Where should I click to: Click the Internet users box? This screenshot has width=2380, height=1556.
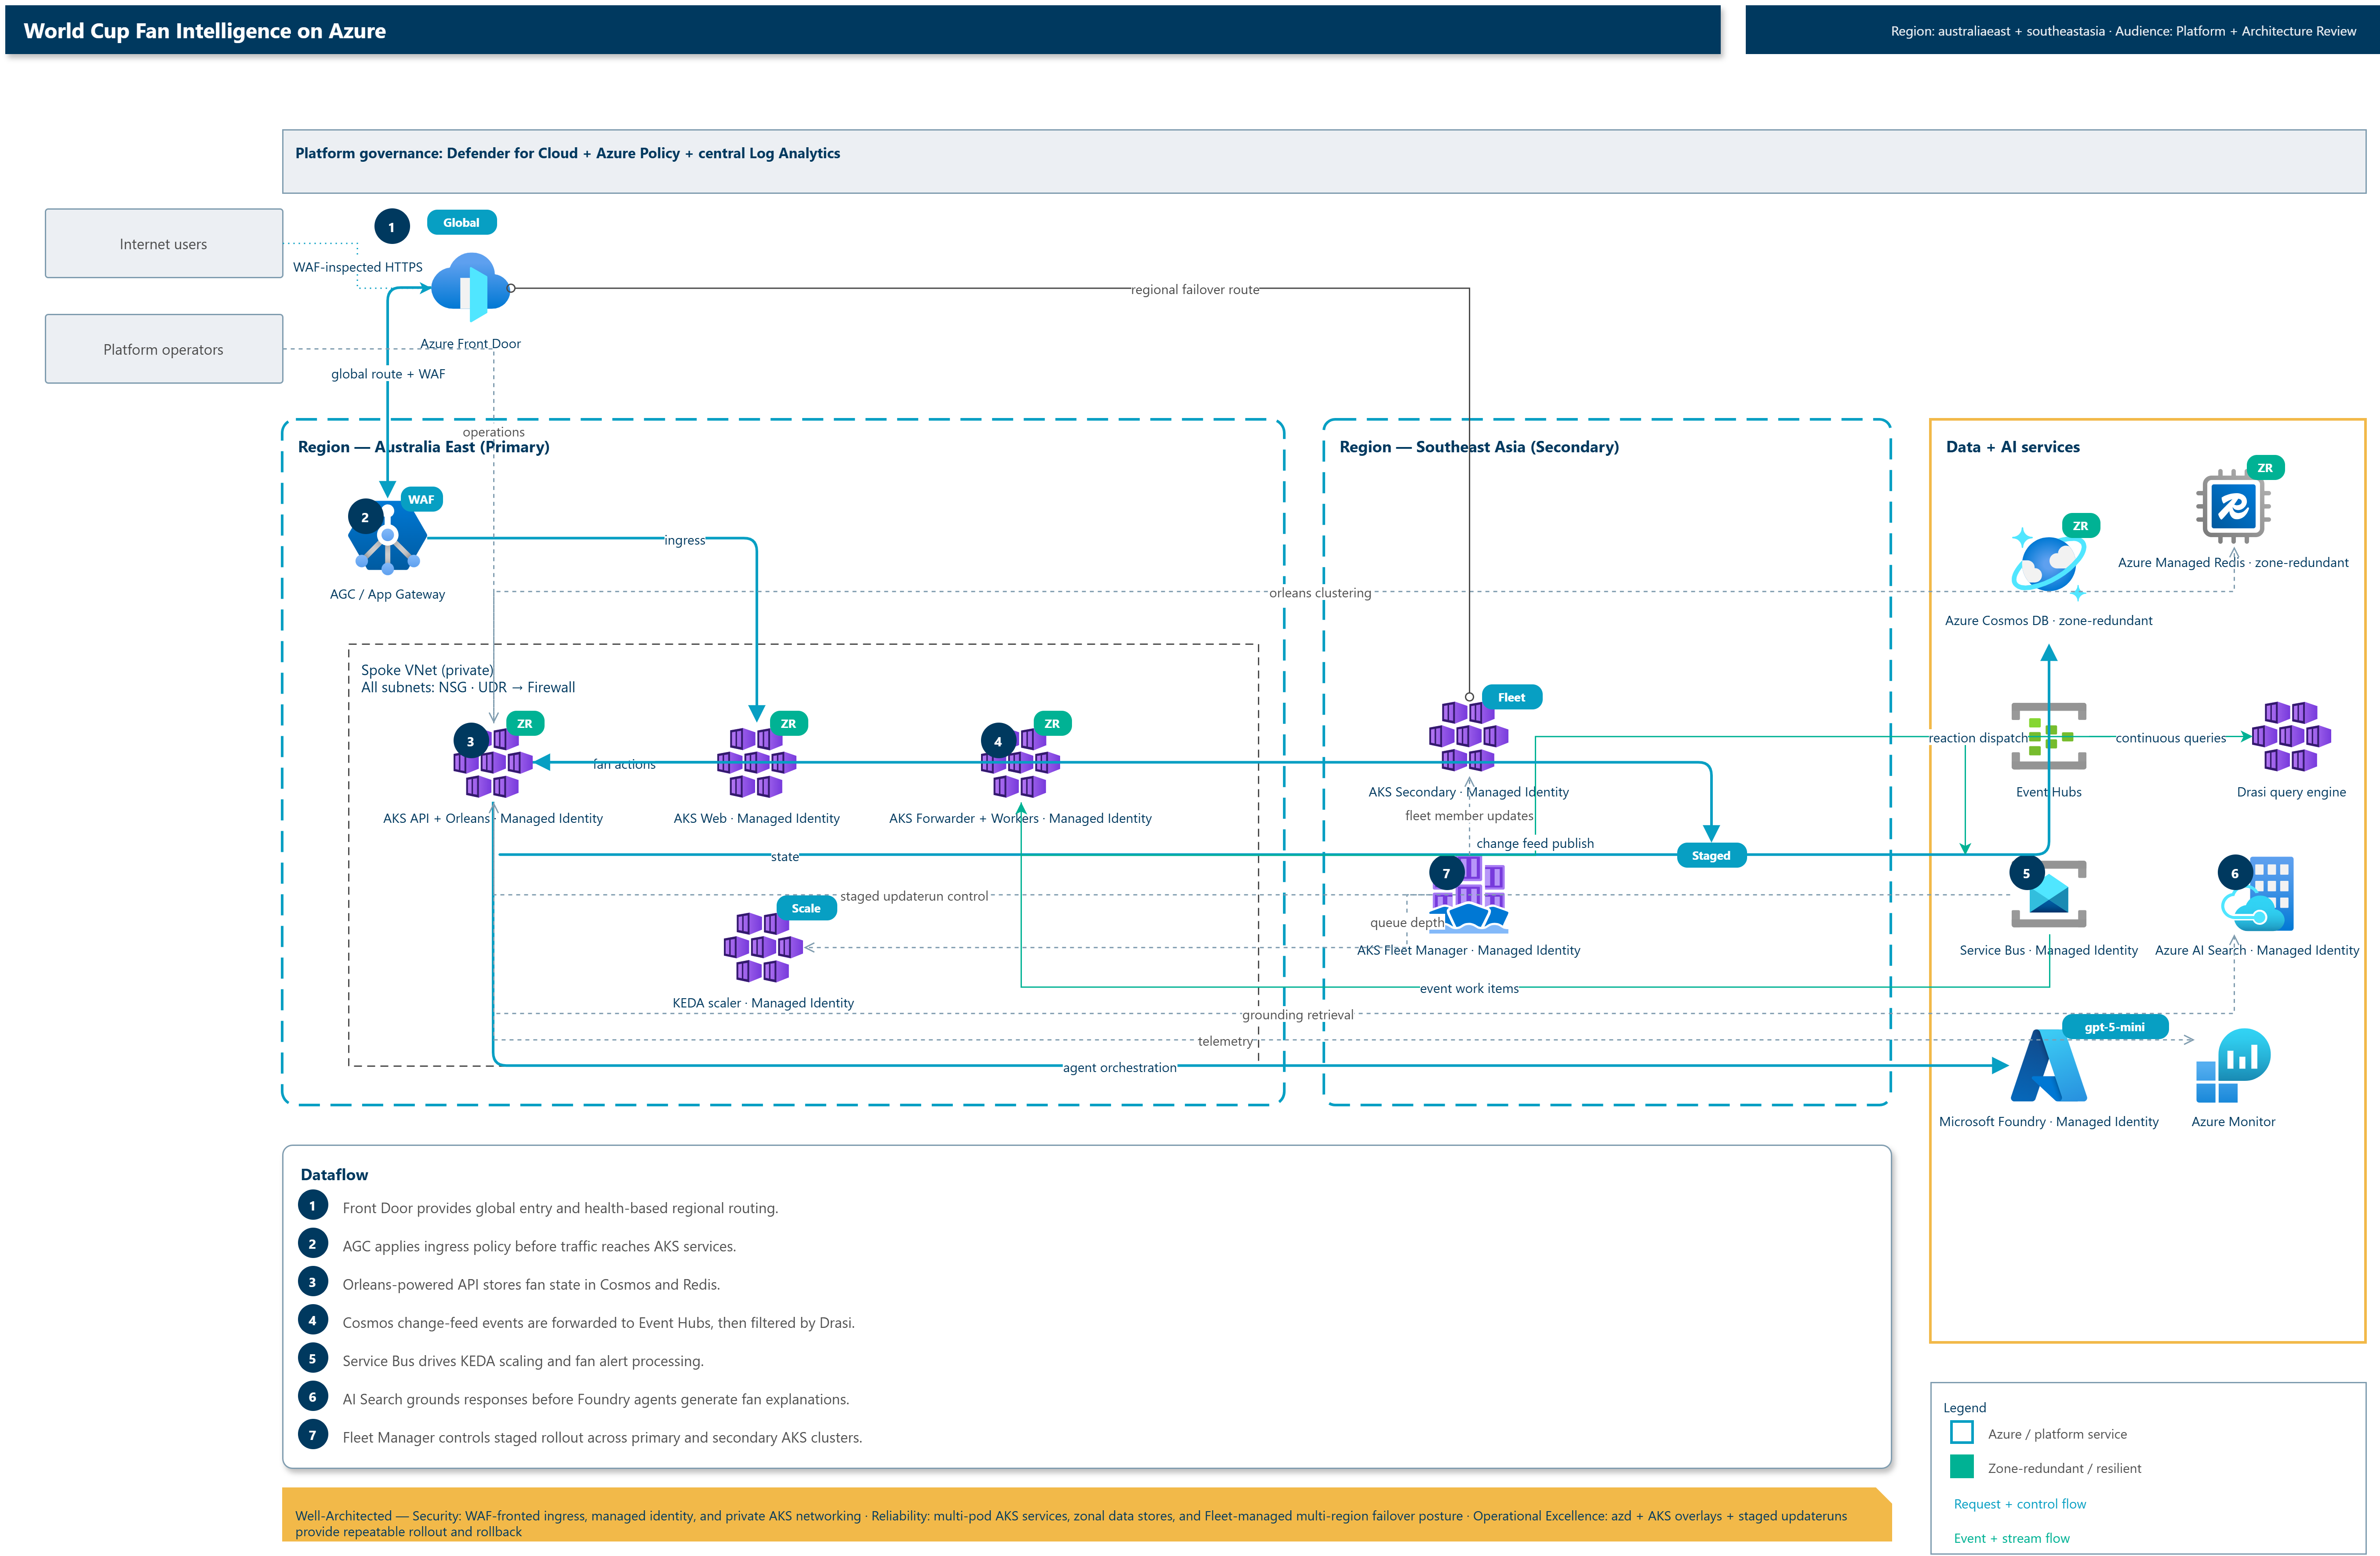[164, 243]
